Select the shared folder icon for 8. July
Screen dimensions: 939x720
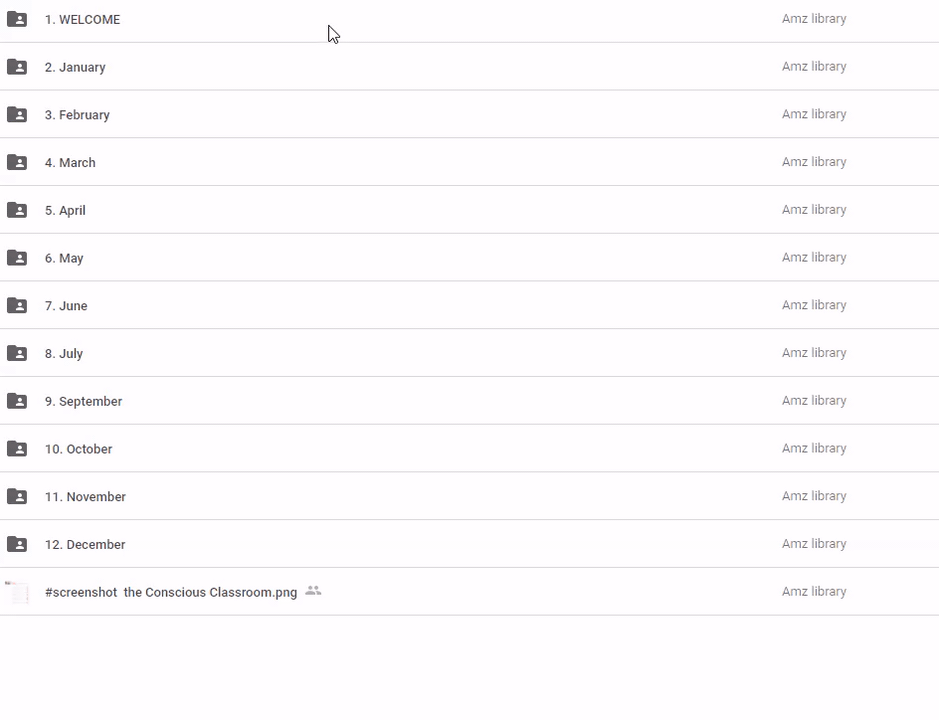pos(17,353)
